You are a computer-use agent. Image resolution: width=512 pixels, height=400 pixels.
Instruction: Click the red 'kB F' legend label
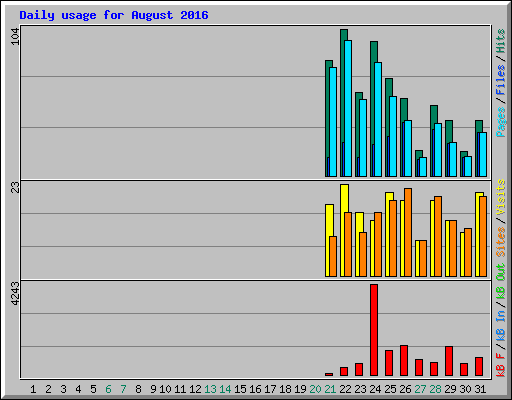point(501,365)
